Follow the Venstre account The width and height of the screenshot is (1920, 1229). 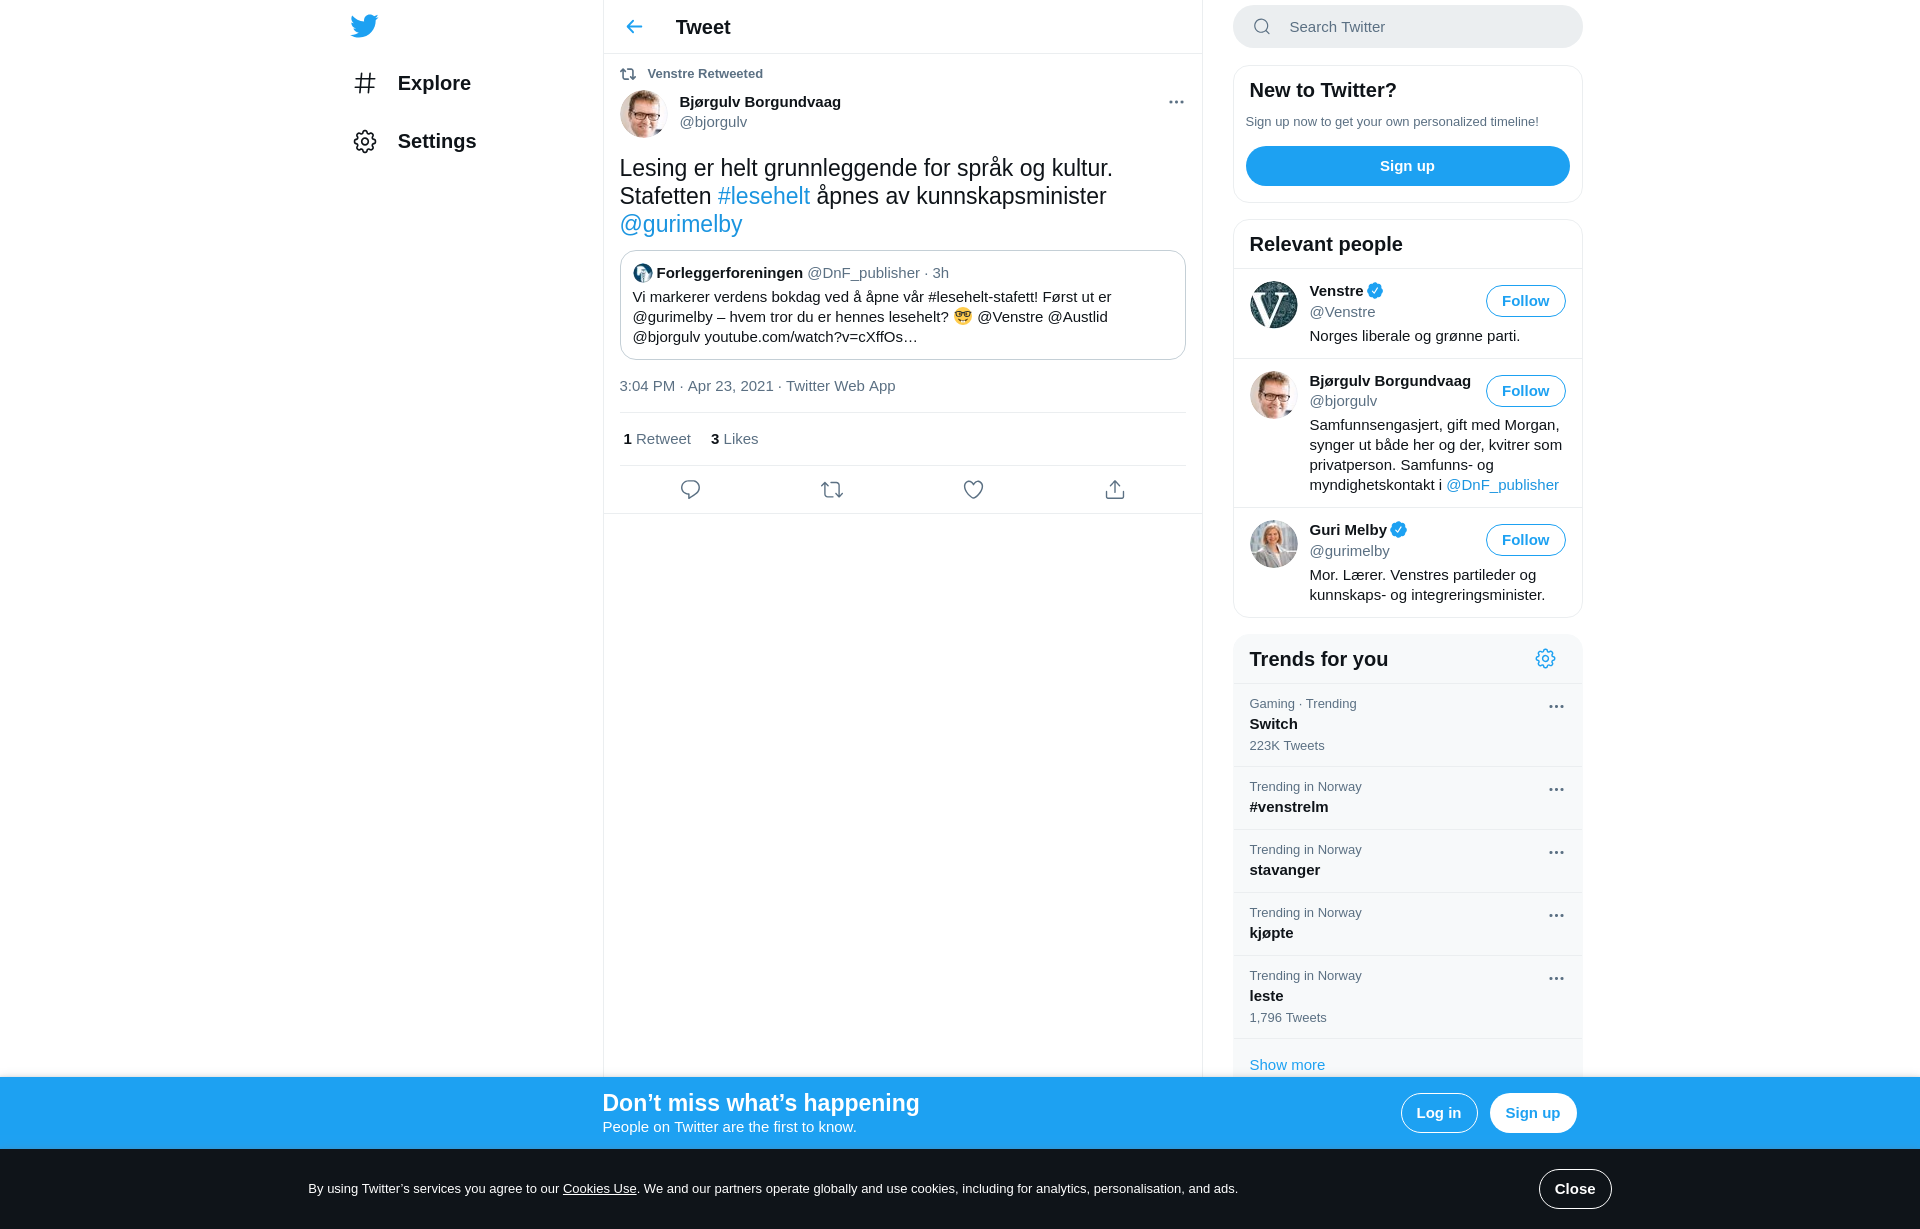click(x=1525, y=301)
